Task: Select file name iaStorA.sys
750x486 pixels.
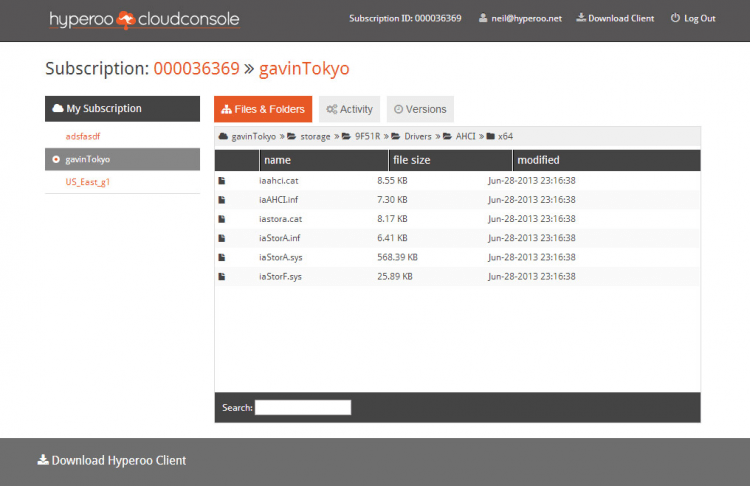Action: click(x=280, y=257)
